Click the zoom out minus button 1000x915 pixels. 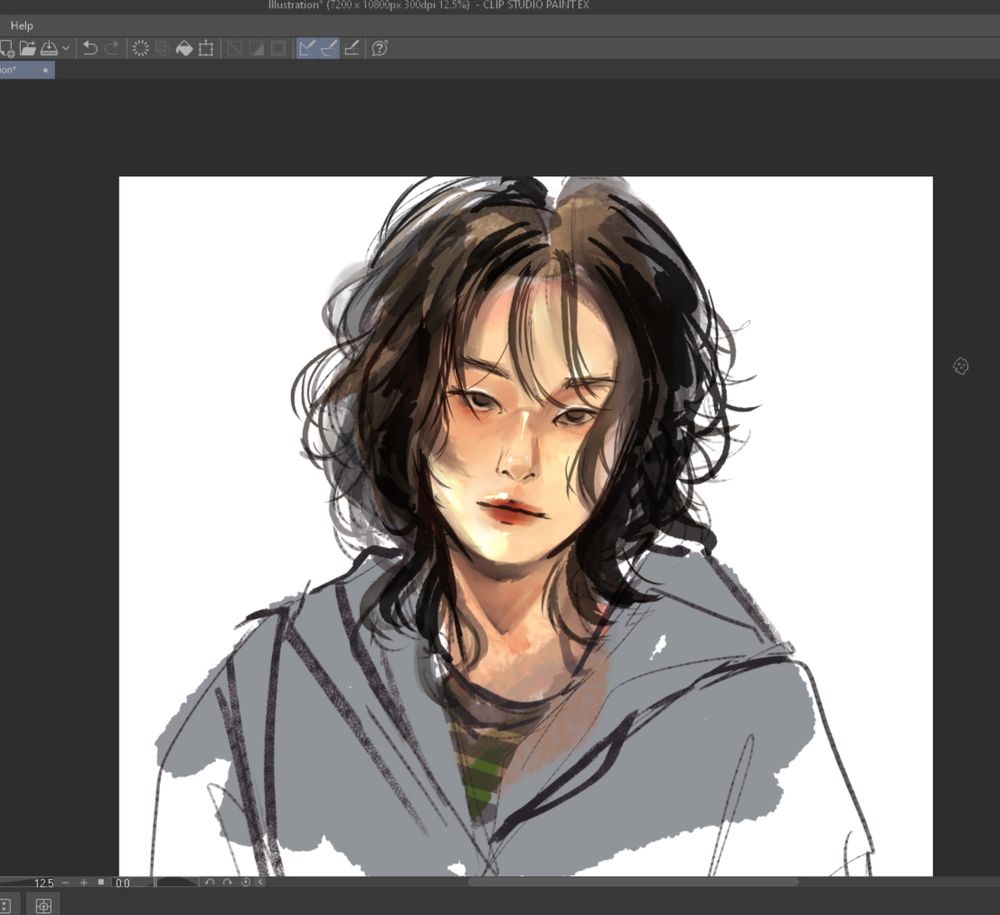(x=66, y=882)
